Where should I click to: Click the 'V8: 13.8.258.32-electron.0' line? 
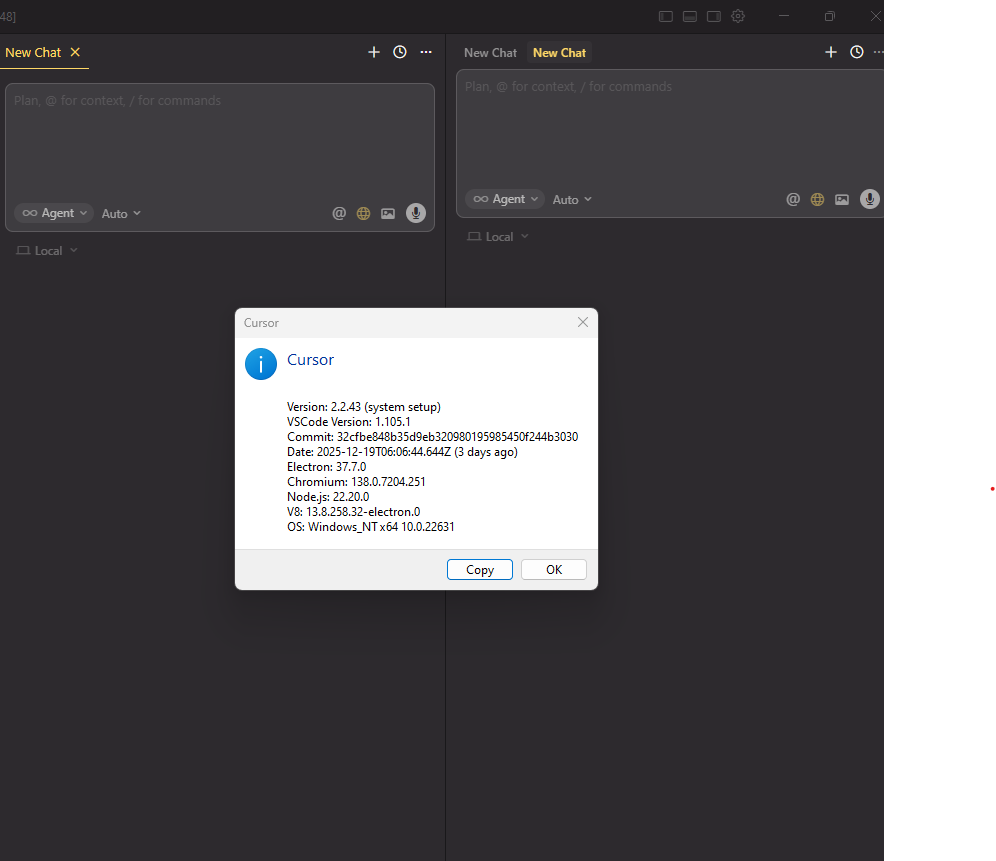point(354,512)
